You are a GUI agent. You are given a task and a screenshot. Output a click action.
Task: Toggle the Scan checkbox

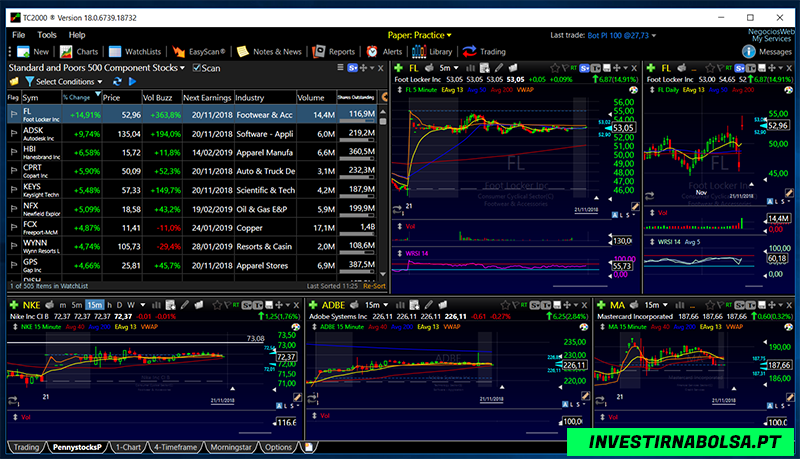coord(196,68)
